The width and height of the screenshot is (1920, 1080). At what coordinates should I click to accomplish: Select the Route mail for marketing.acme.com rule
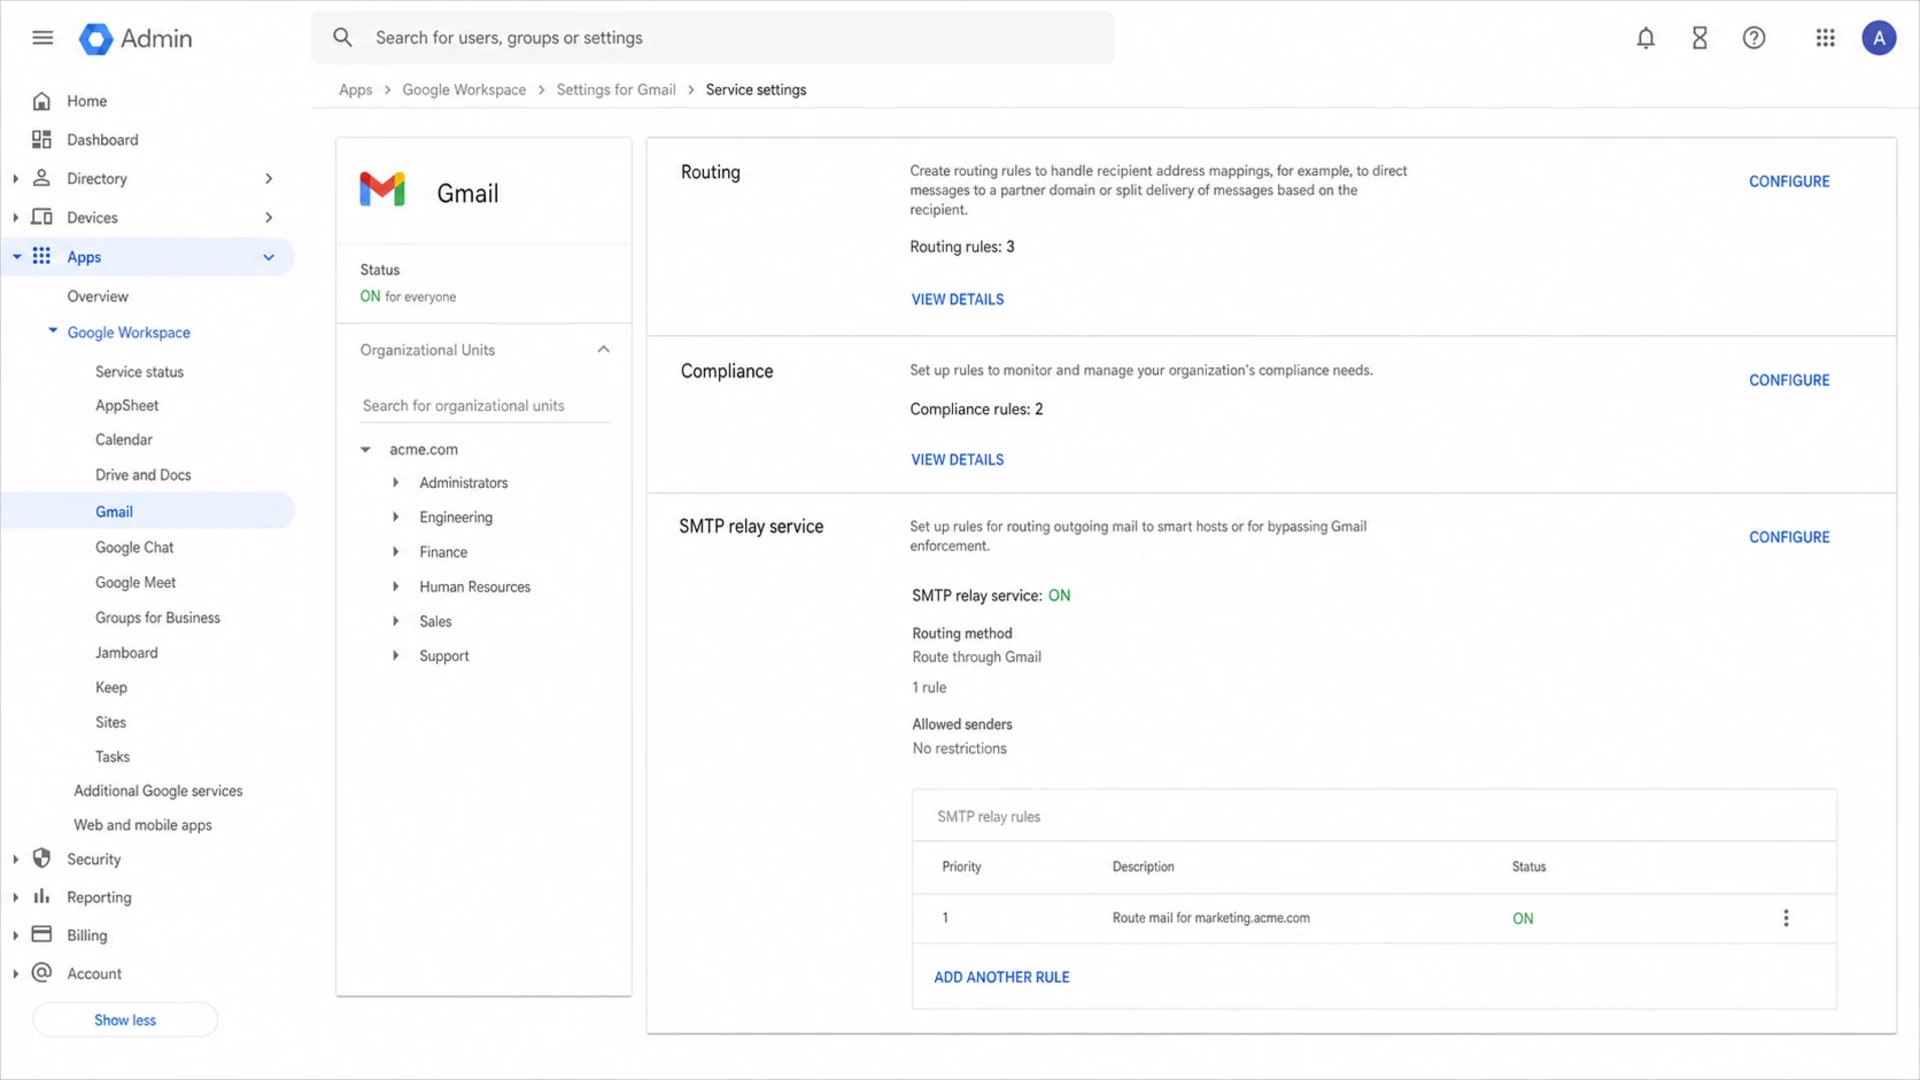click(x=1374, y=918)
